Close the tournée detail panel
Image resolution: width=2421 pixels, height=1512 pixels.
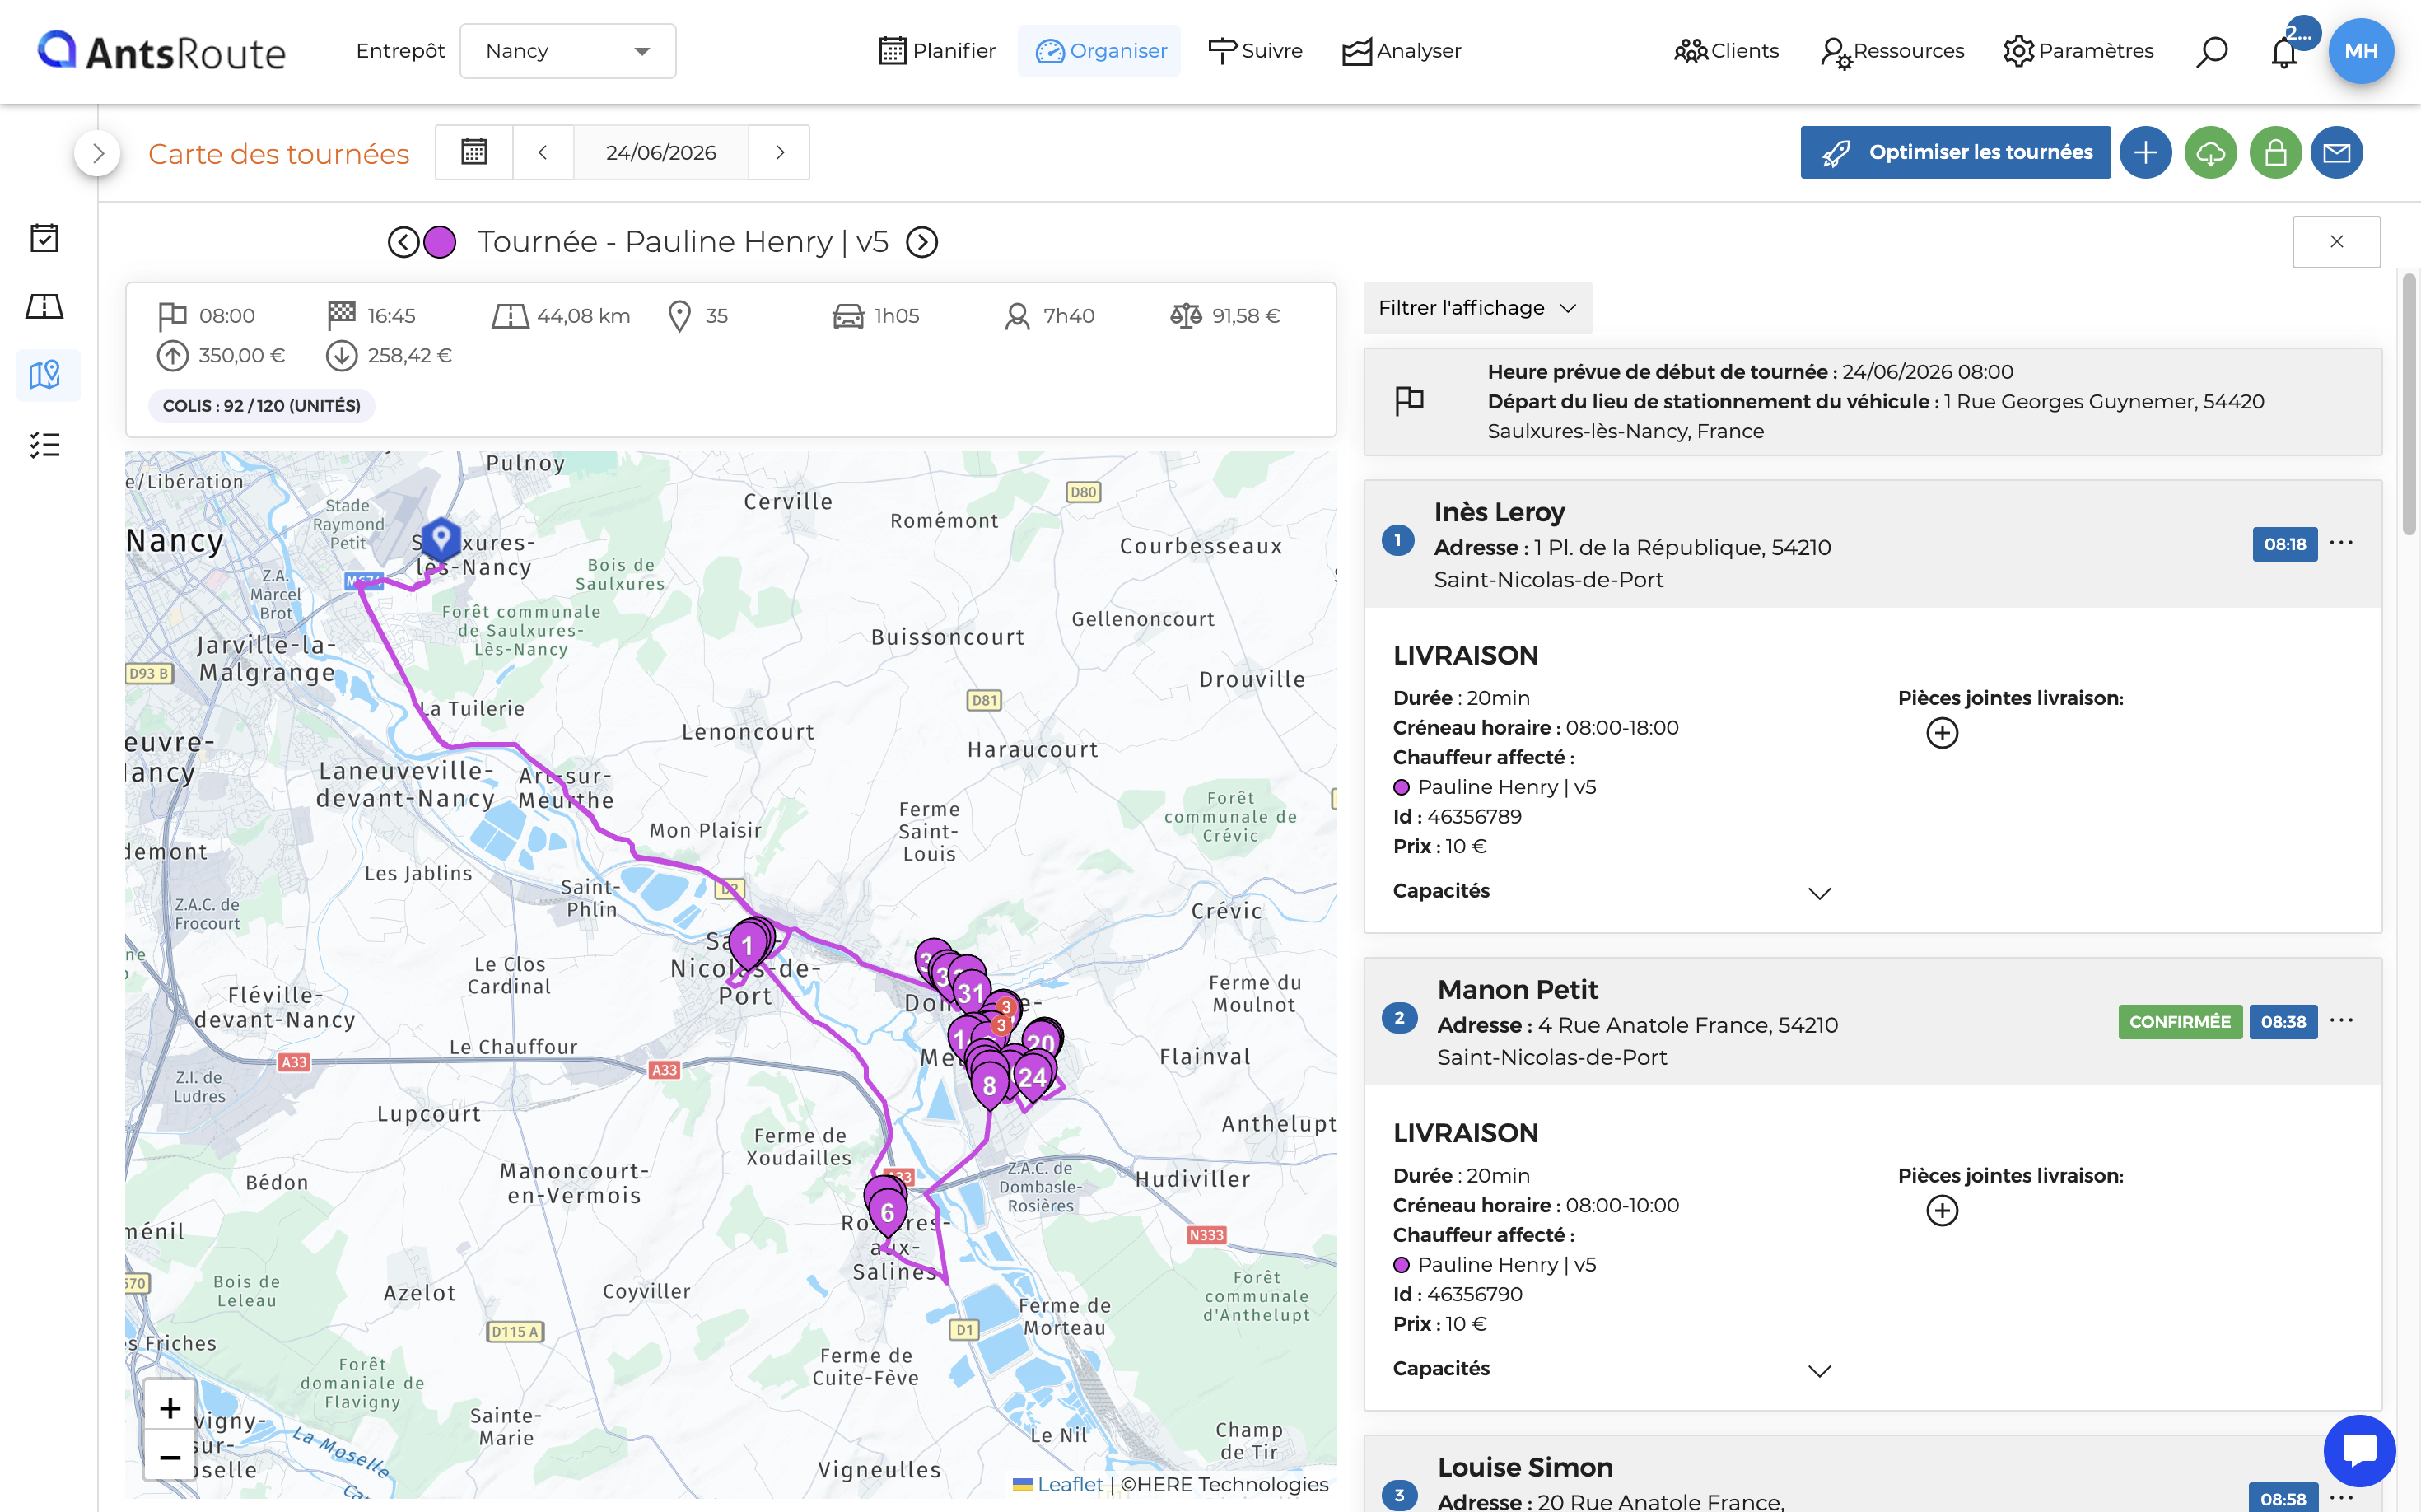tap(2336, 241)
